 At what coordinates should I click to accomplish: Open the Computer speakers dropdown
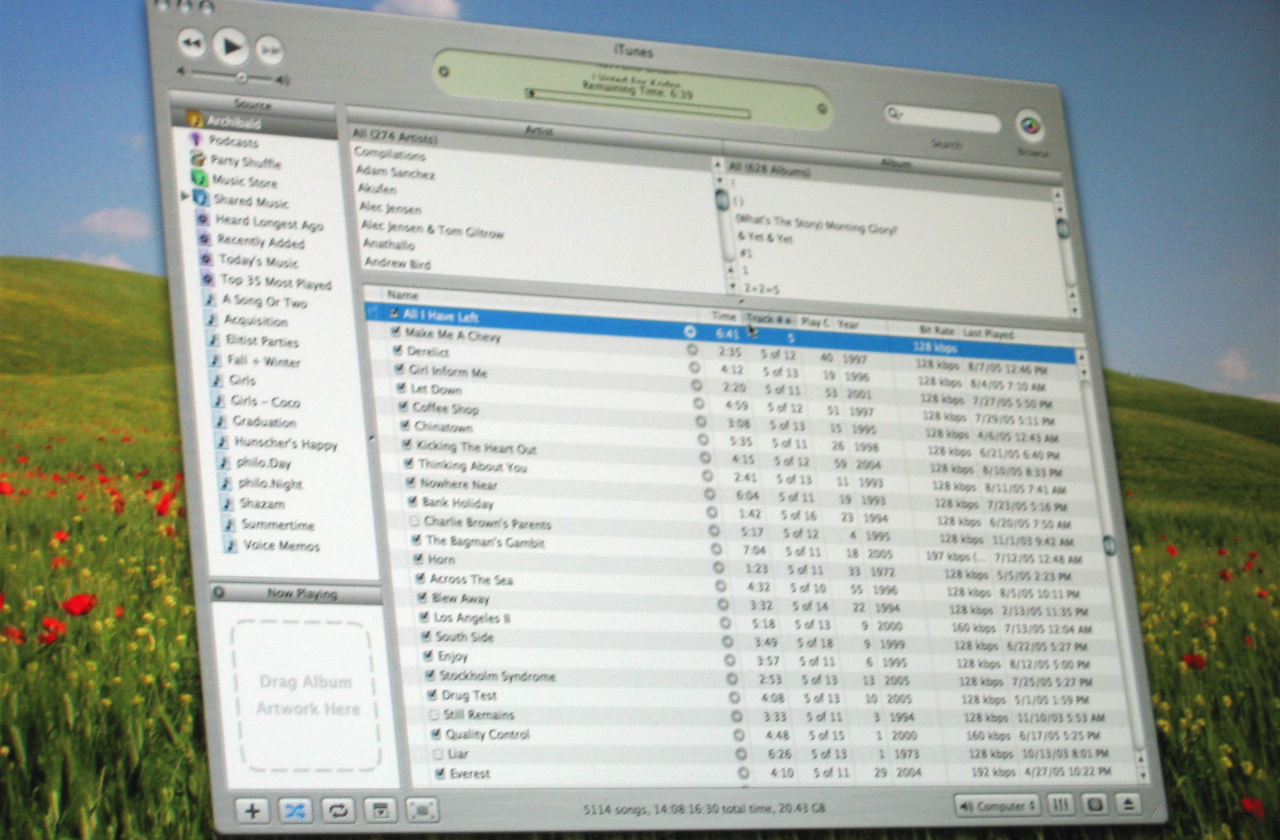coord(997,805)
